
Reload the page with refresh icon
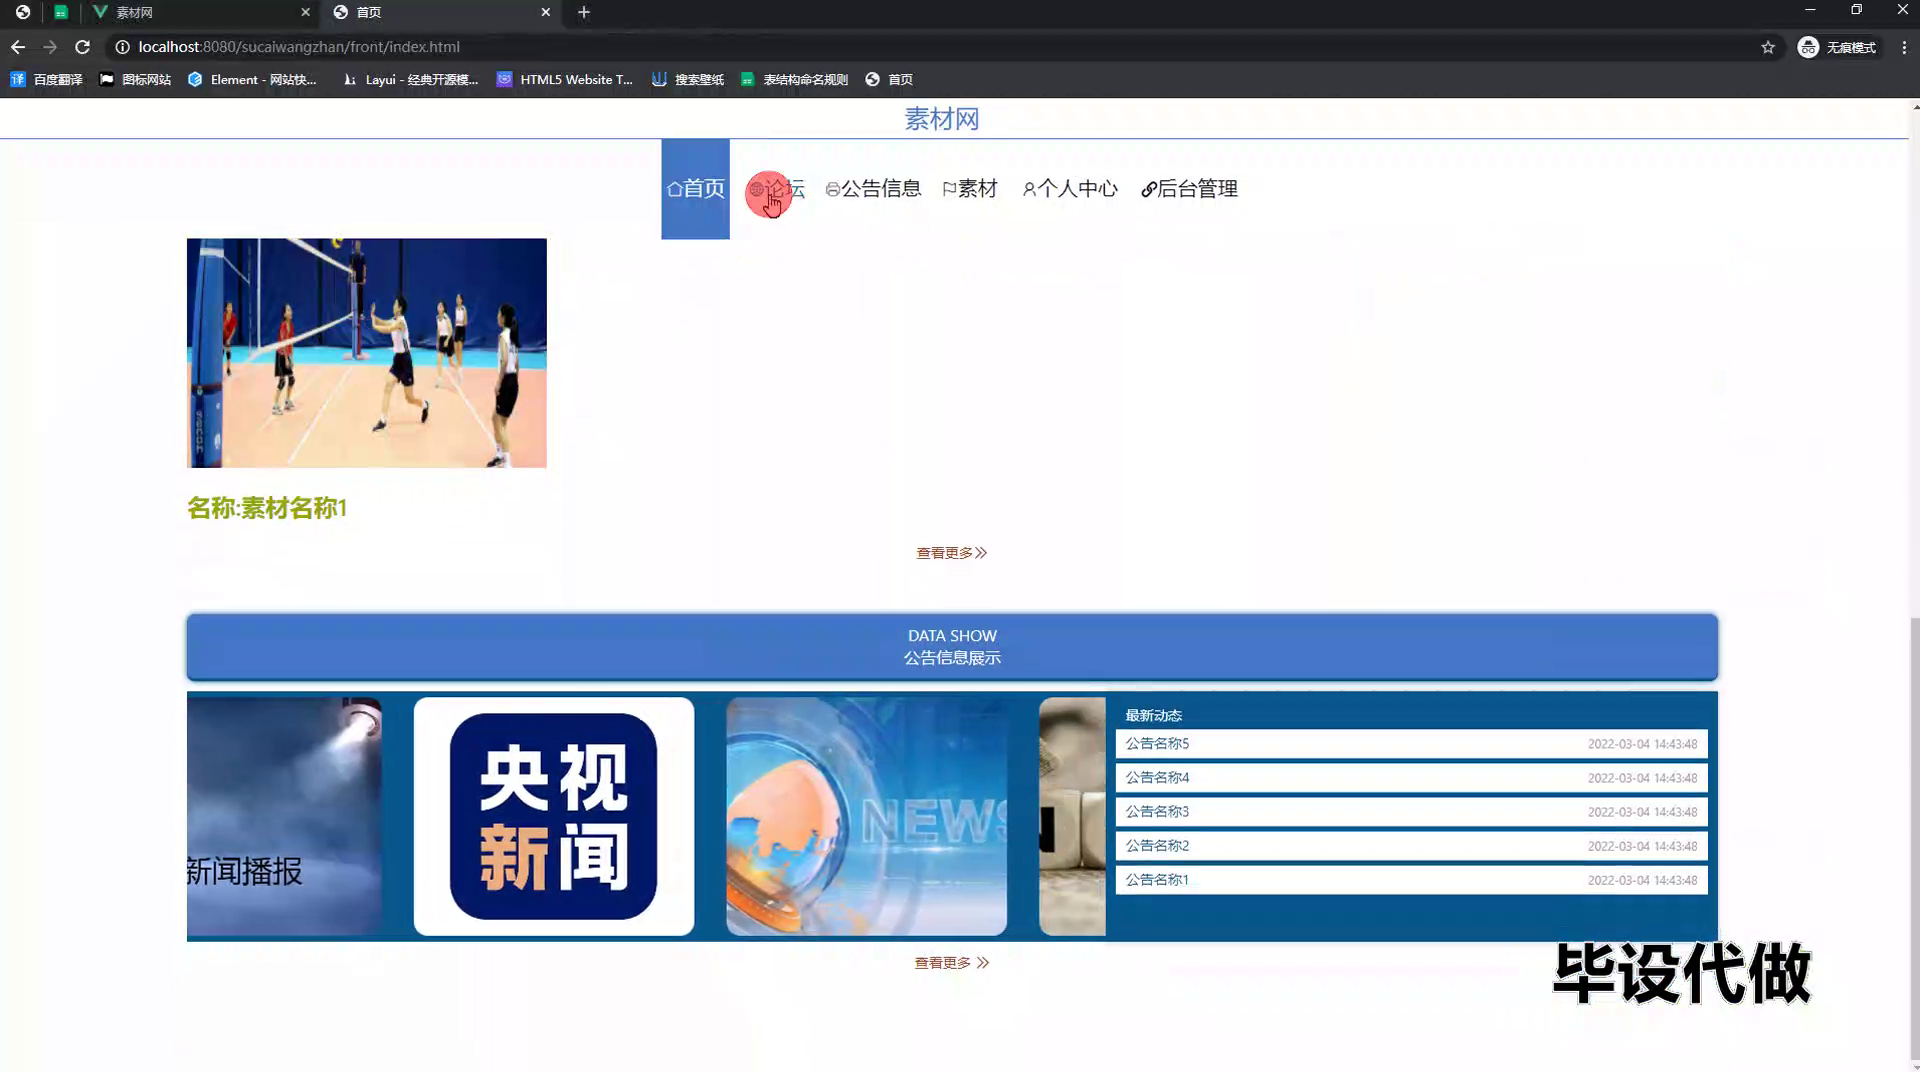[x=83, y=47]
